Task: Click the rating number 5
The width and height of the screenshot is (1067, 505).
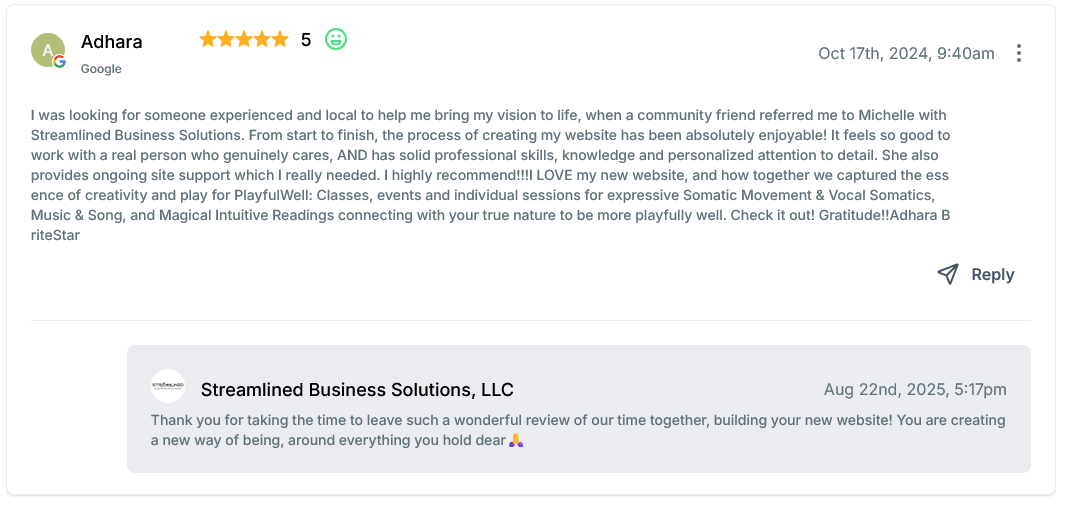Action: [x=306, y=40]
